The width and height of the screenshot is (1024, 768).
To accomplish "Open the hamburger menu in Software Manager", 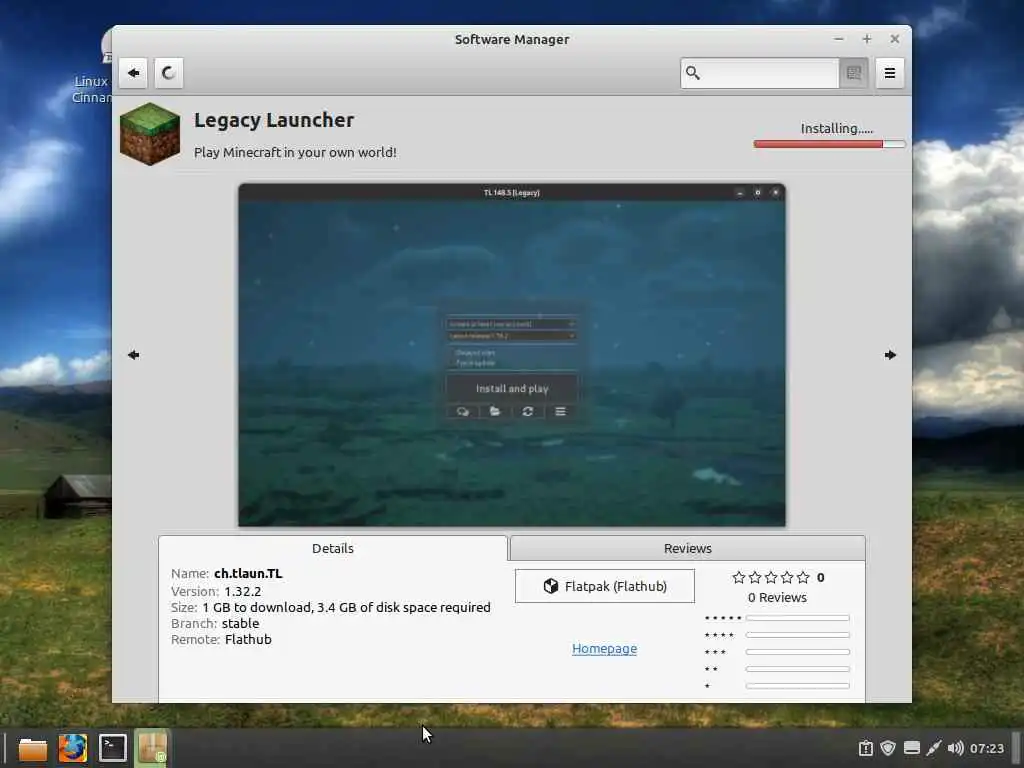I will [889, 72].
